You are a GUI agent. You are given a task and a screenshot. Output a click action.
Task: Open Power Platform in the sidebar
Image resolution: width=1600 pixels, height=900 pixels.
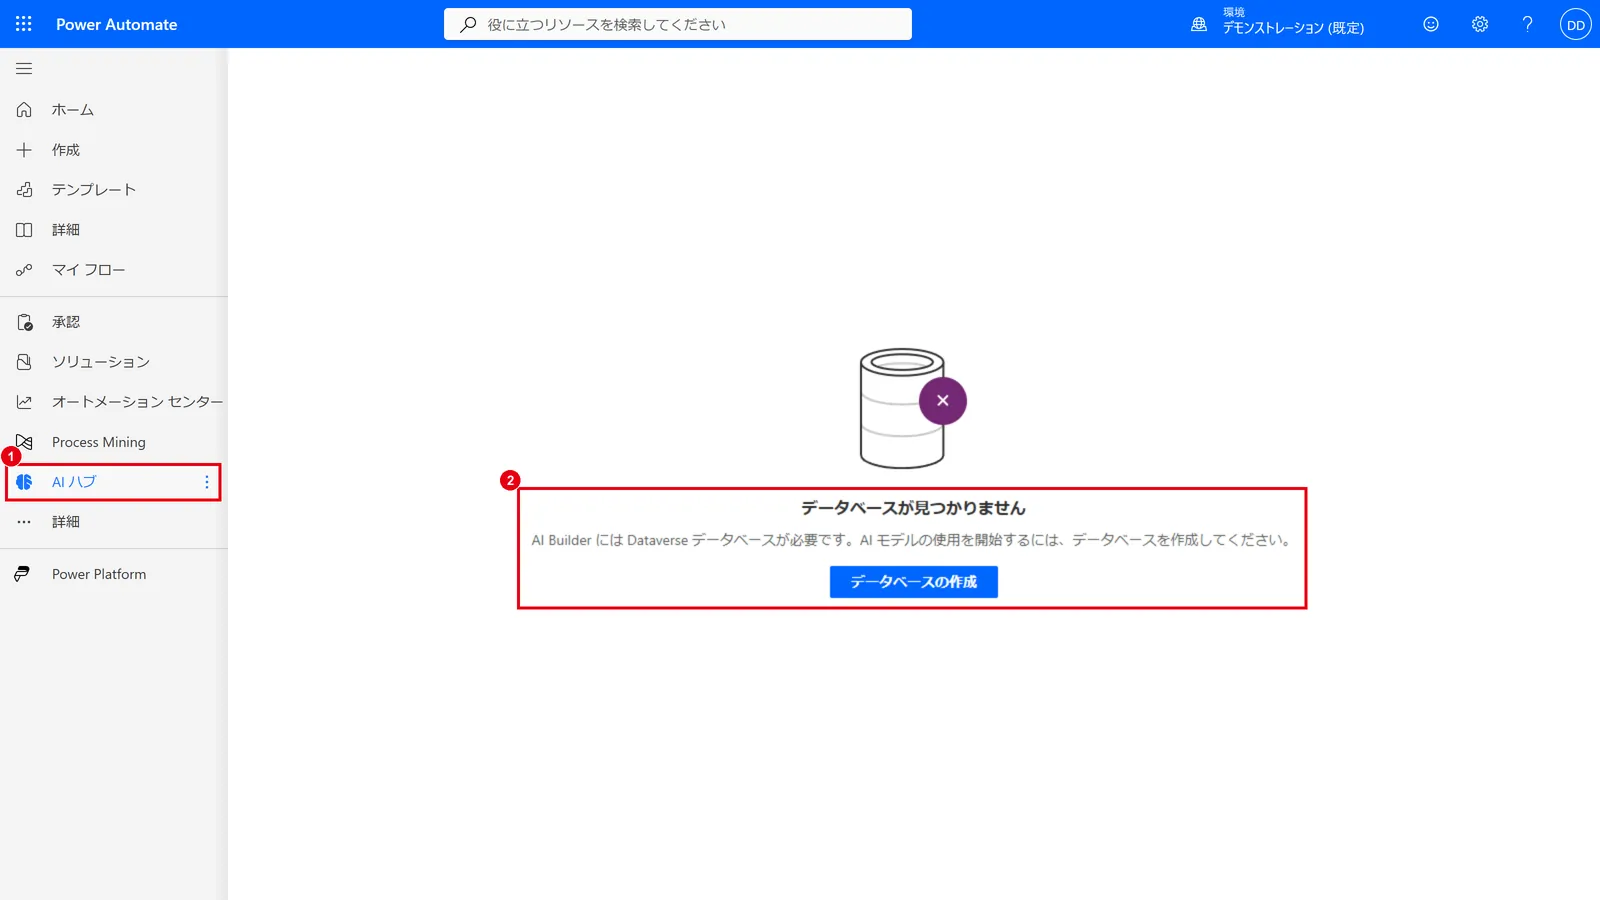[99, 574]
